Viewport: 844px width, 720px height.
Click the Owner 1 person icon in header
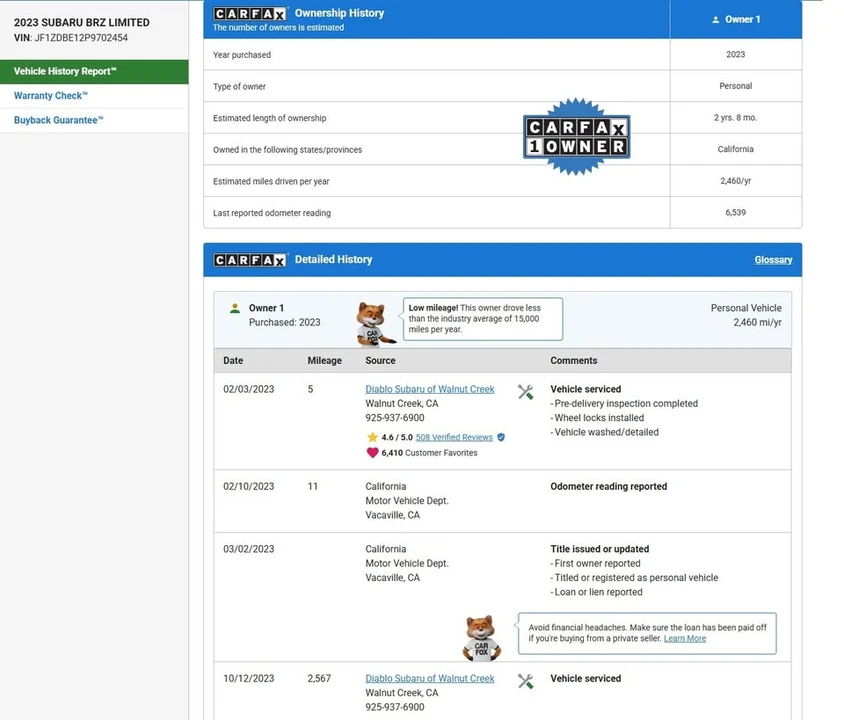[x=715, y=19]
